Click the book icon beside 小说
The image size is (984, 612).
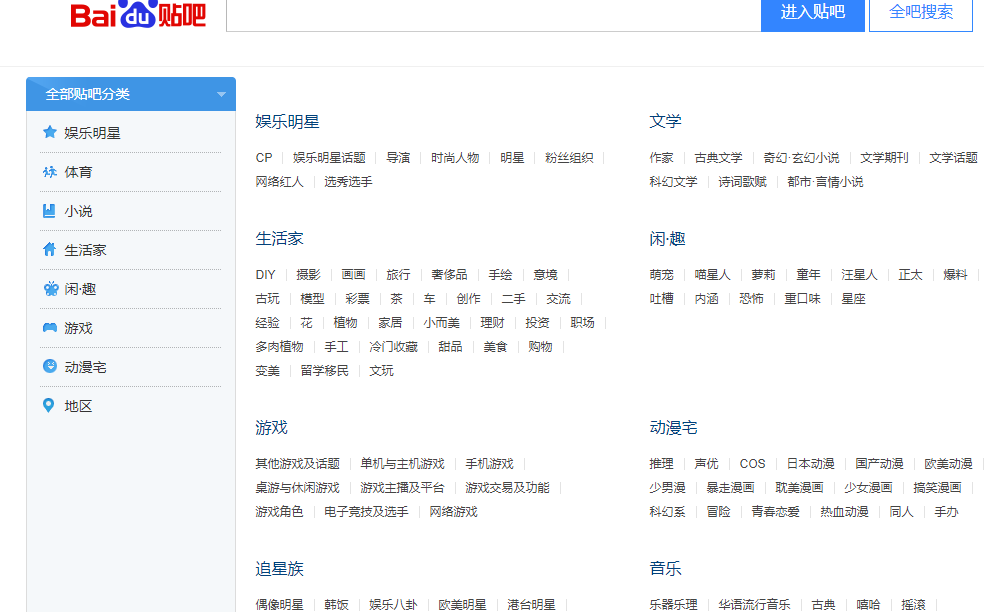point(48,211)
